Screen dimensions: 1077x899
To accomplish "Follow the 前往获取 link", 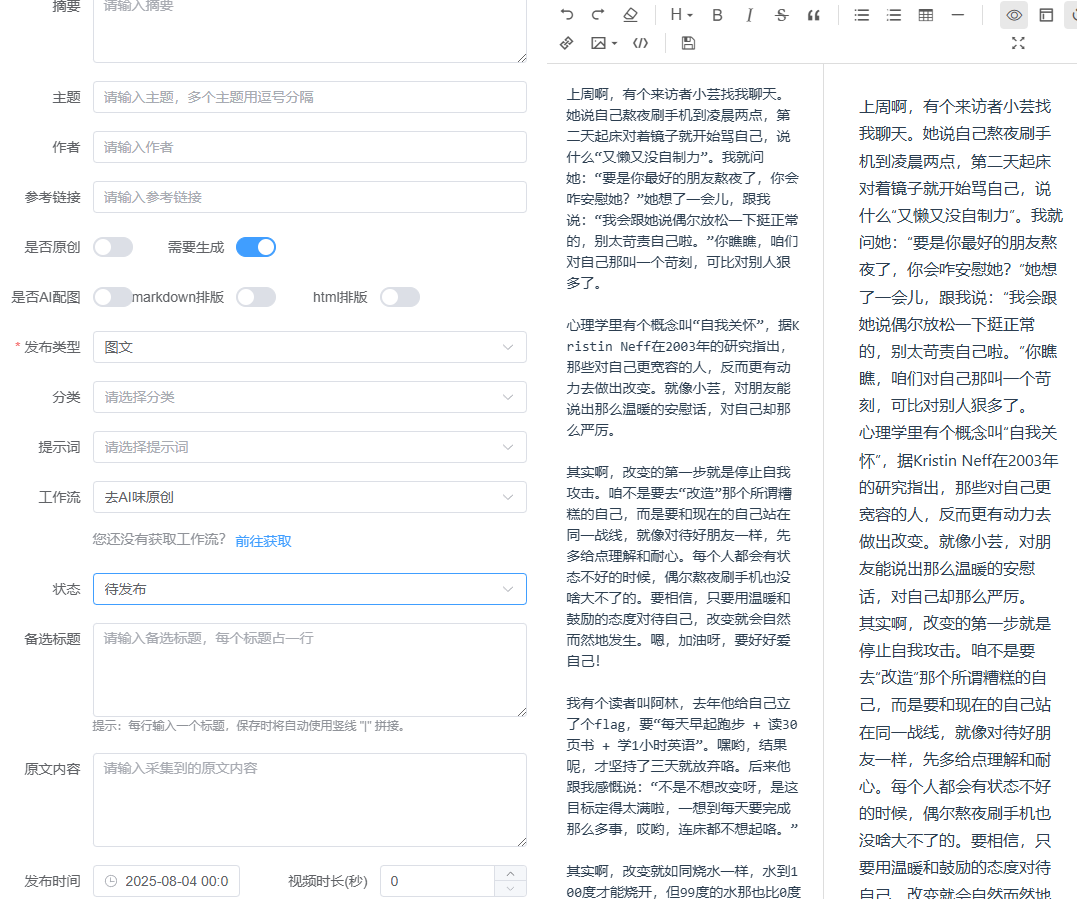I will [263, 541].
